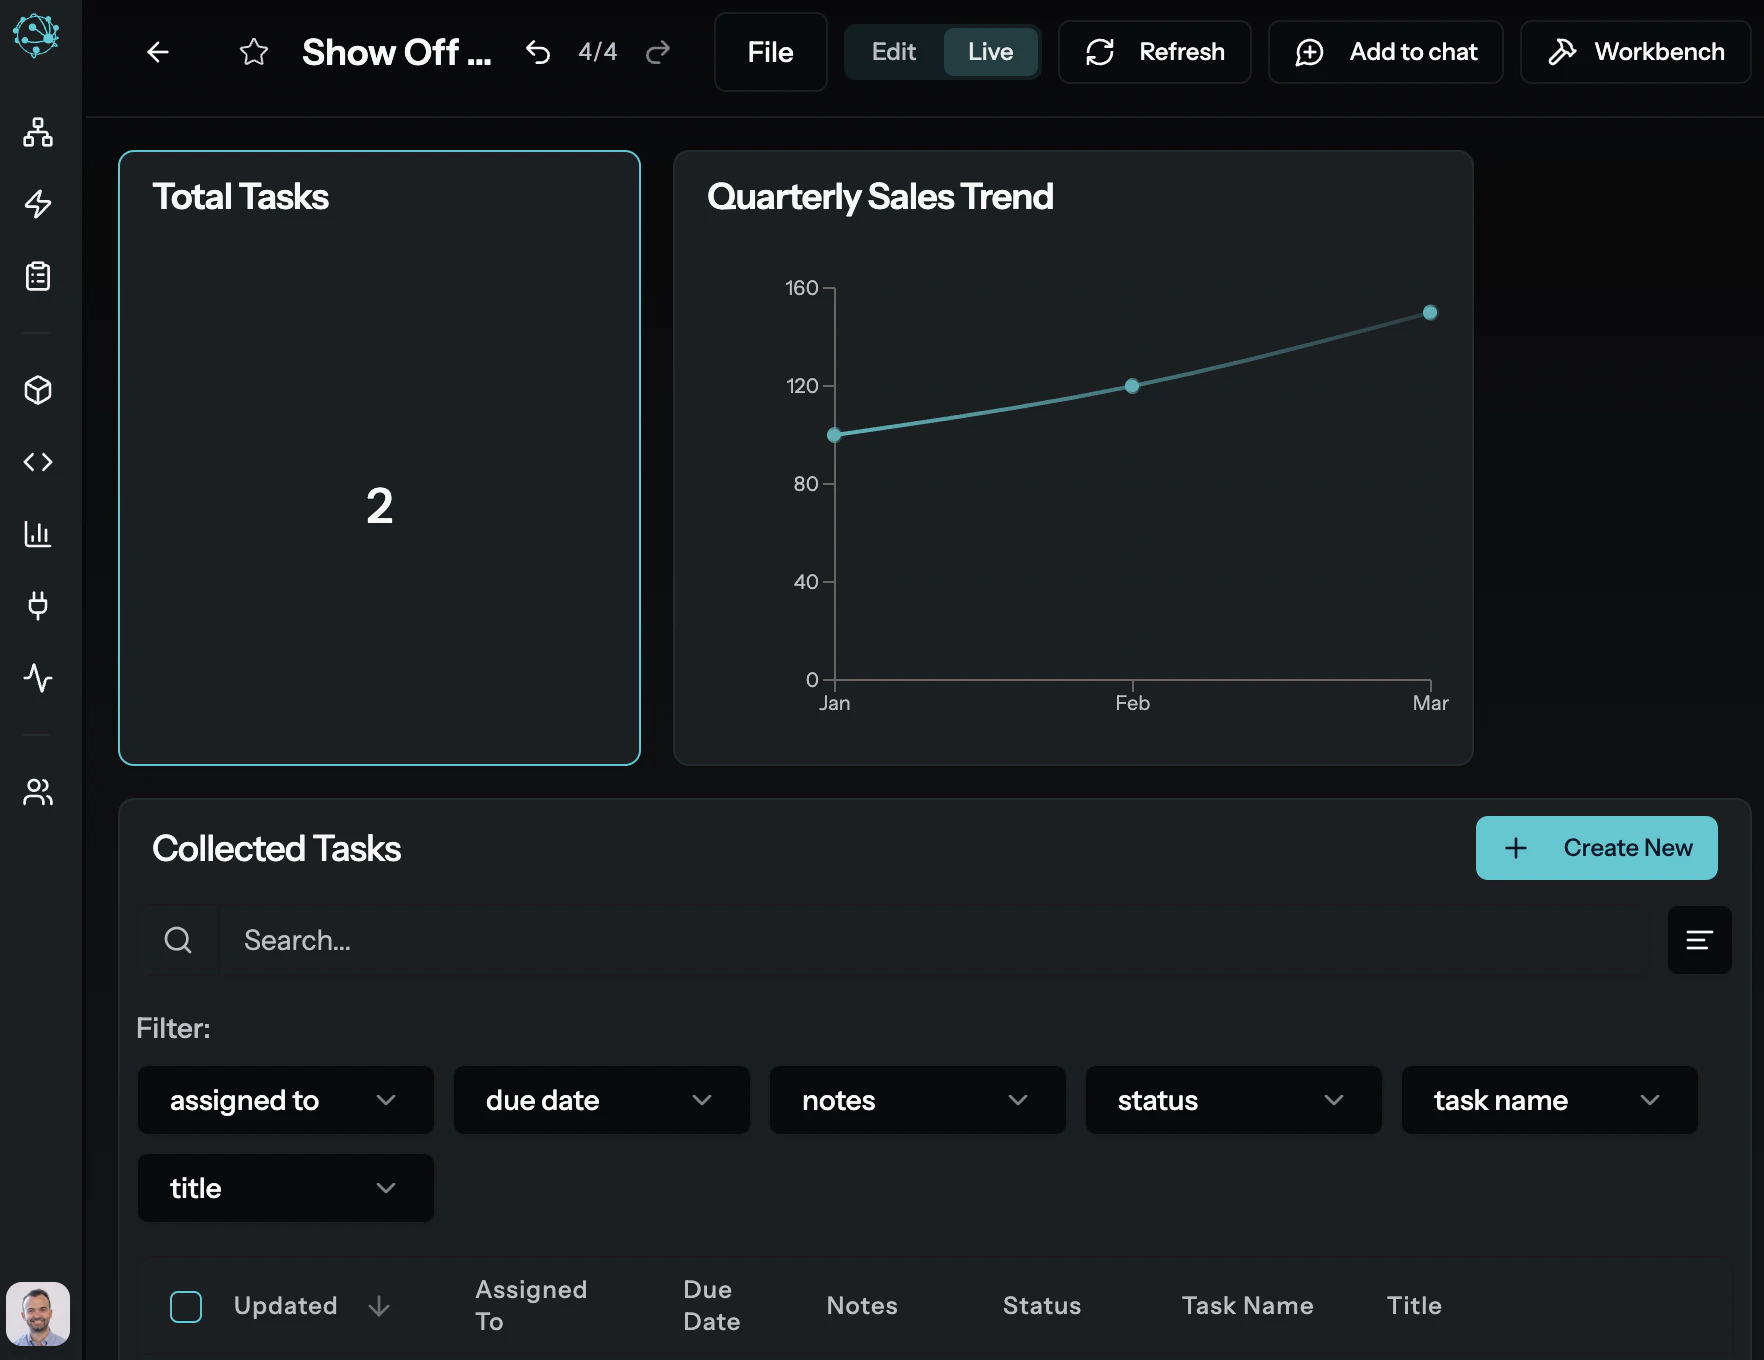Star the Show Off dashboard
This screenshot has width=1764, height=1360.
tap(254, 52)
